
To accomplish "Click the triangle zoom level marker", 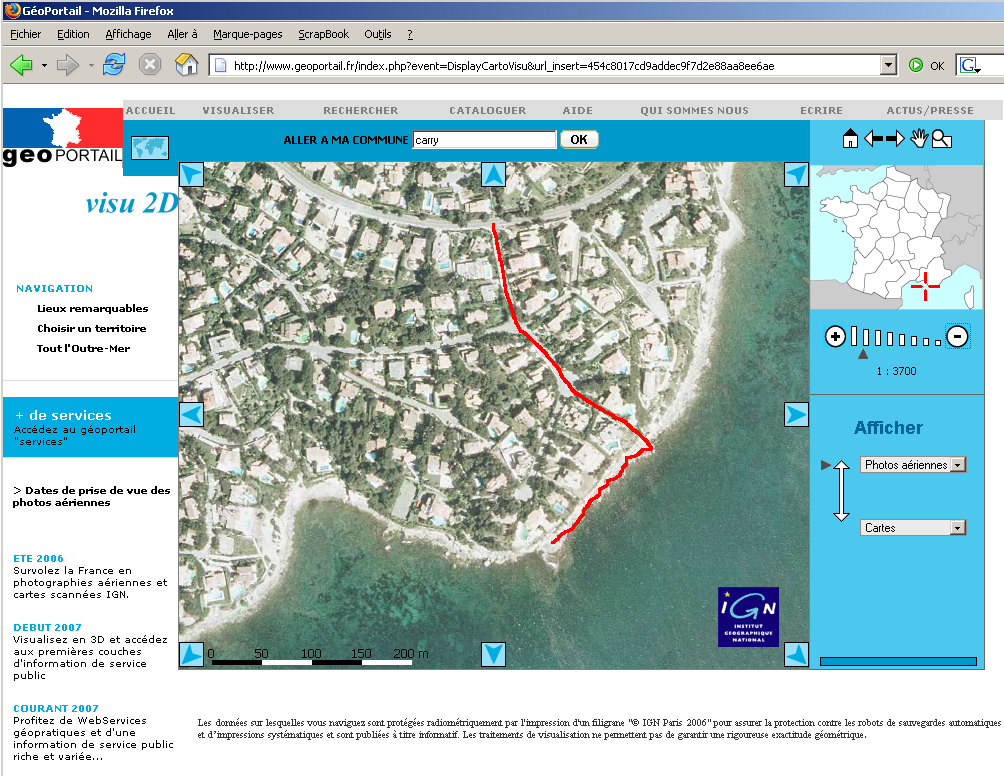I will coord(863,353).
